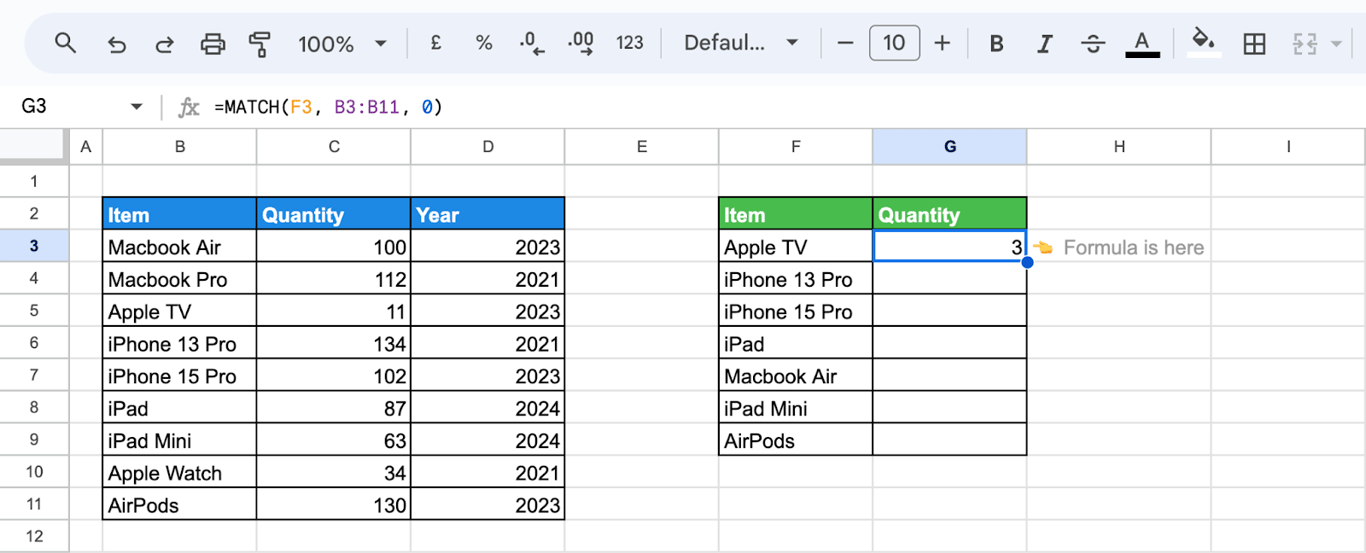
Task: Select cell G3 showing 3
Action: [x=950, y=247]
